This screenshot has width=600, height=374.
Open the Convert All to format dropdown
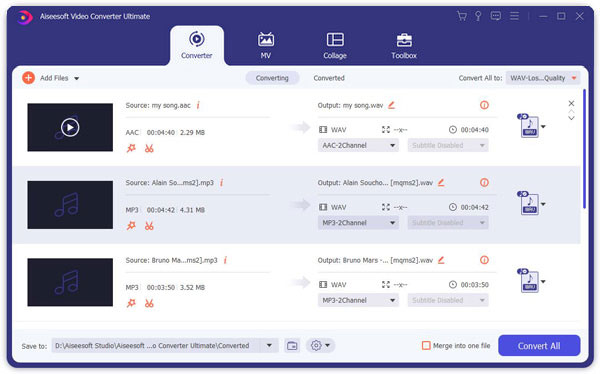[543, 78]
